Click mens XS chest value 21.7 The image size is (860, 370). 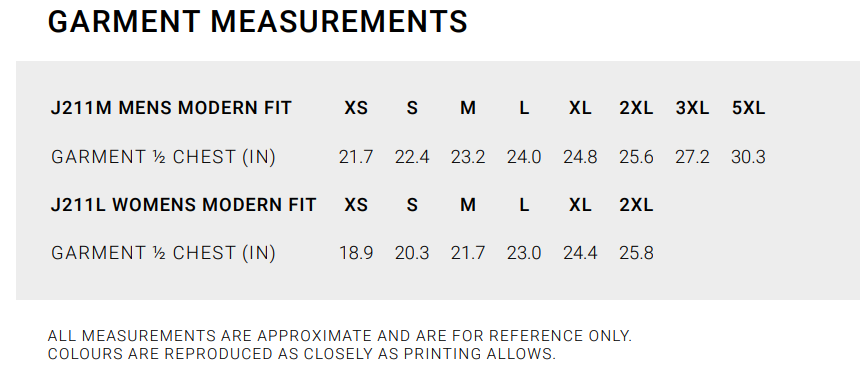point(356,157)
